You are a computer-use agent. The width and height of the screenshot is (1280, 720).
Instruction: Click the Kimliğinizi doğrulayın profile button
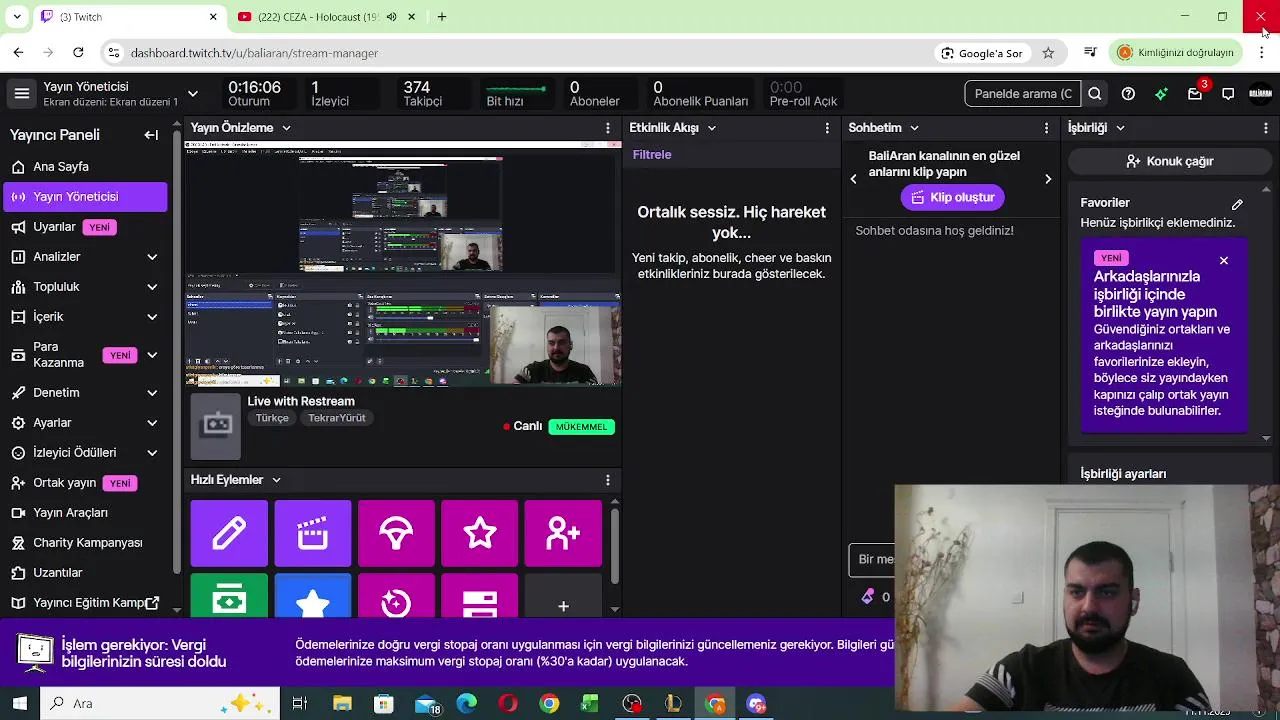pos(1175,53)
